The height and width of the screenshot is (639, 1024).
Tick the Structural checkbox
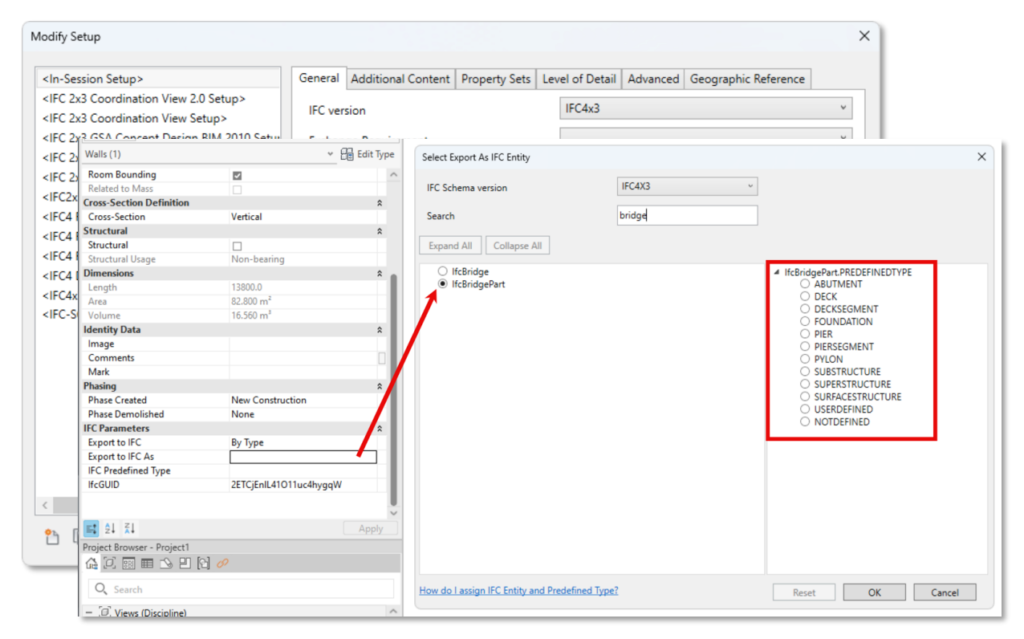click(237, 245)
